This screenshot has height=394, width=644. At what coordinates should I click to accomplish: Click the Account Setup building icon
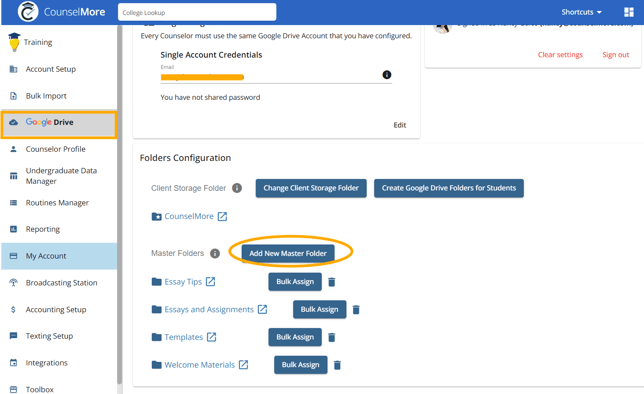coord(14,69)
